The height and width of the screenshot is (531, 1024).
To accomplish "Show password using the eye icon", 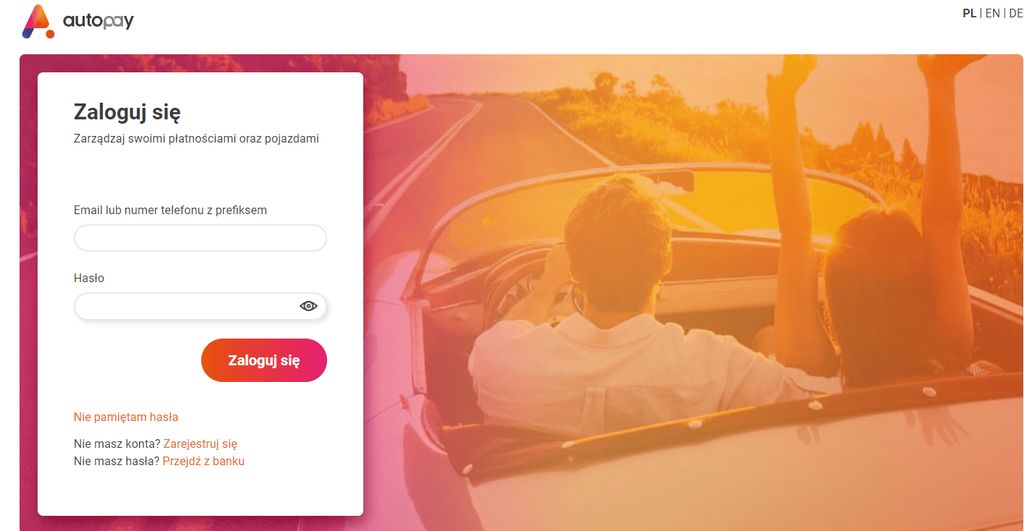I will pyautogui.click(x=308, y=306).
